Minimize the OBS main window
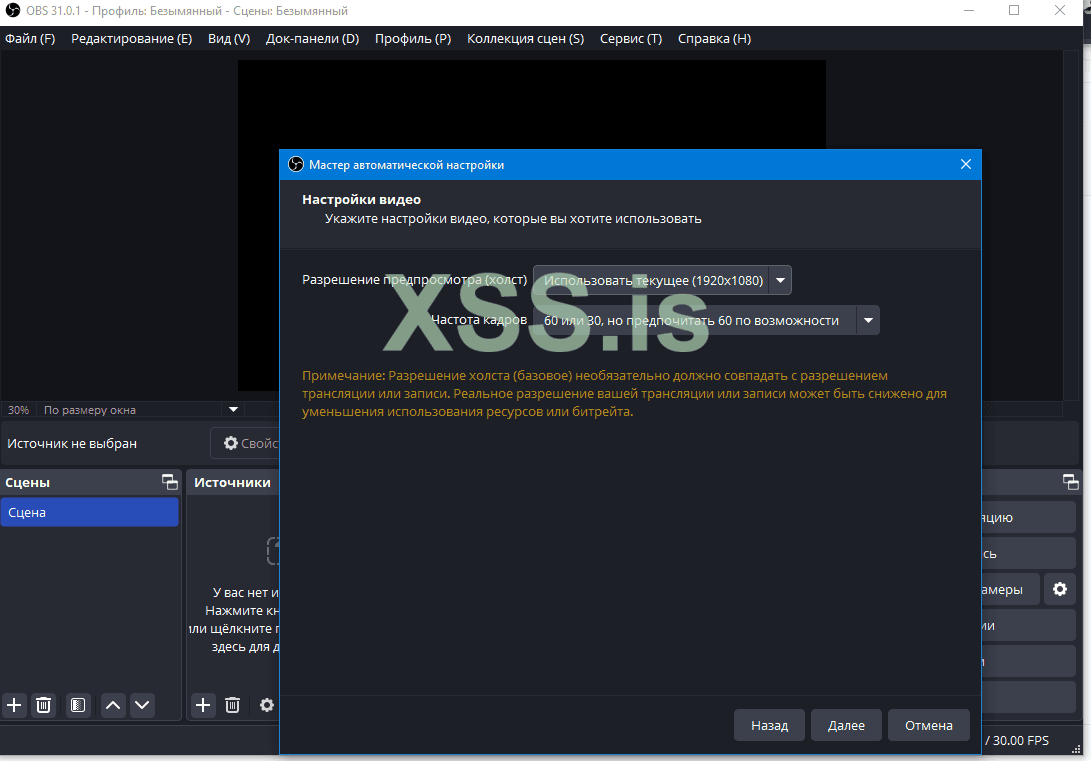This screenshot has height=761, width=1091. [969, 10]
